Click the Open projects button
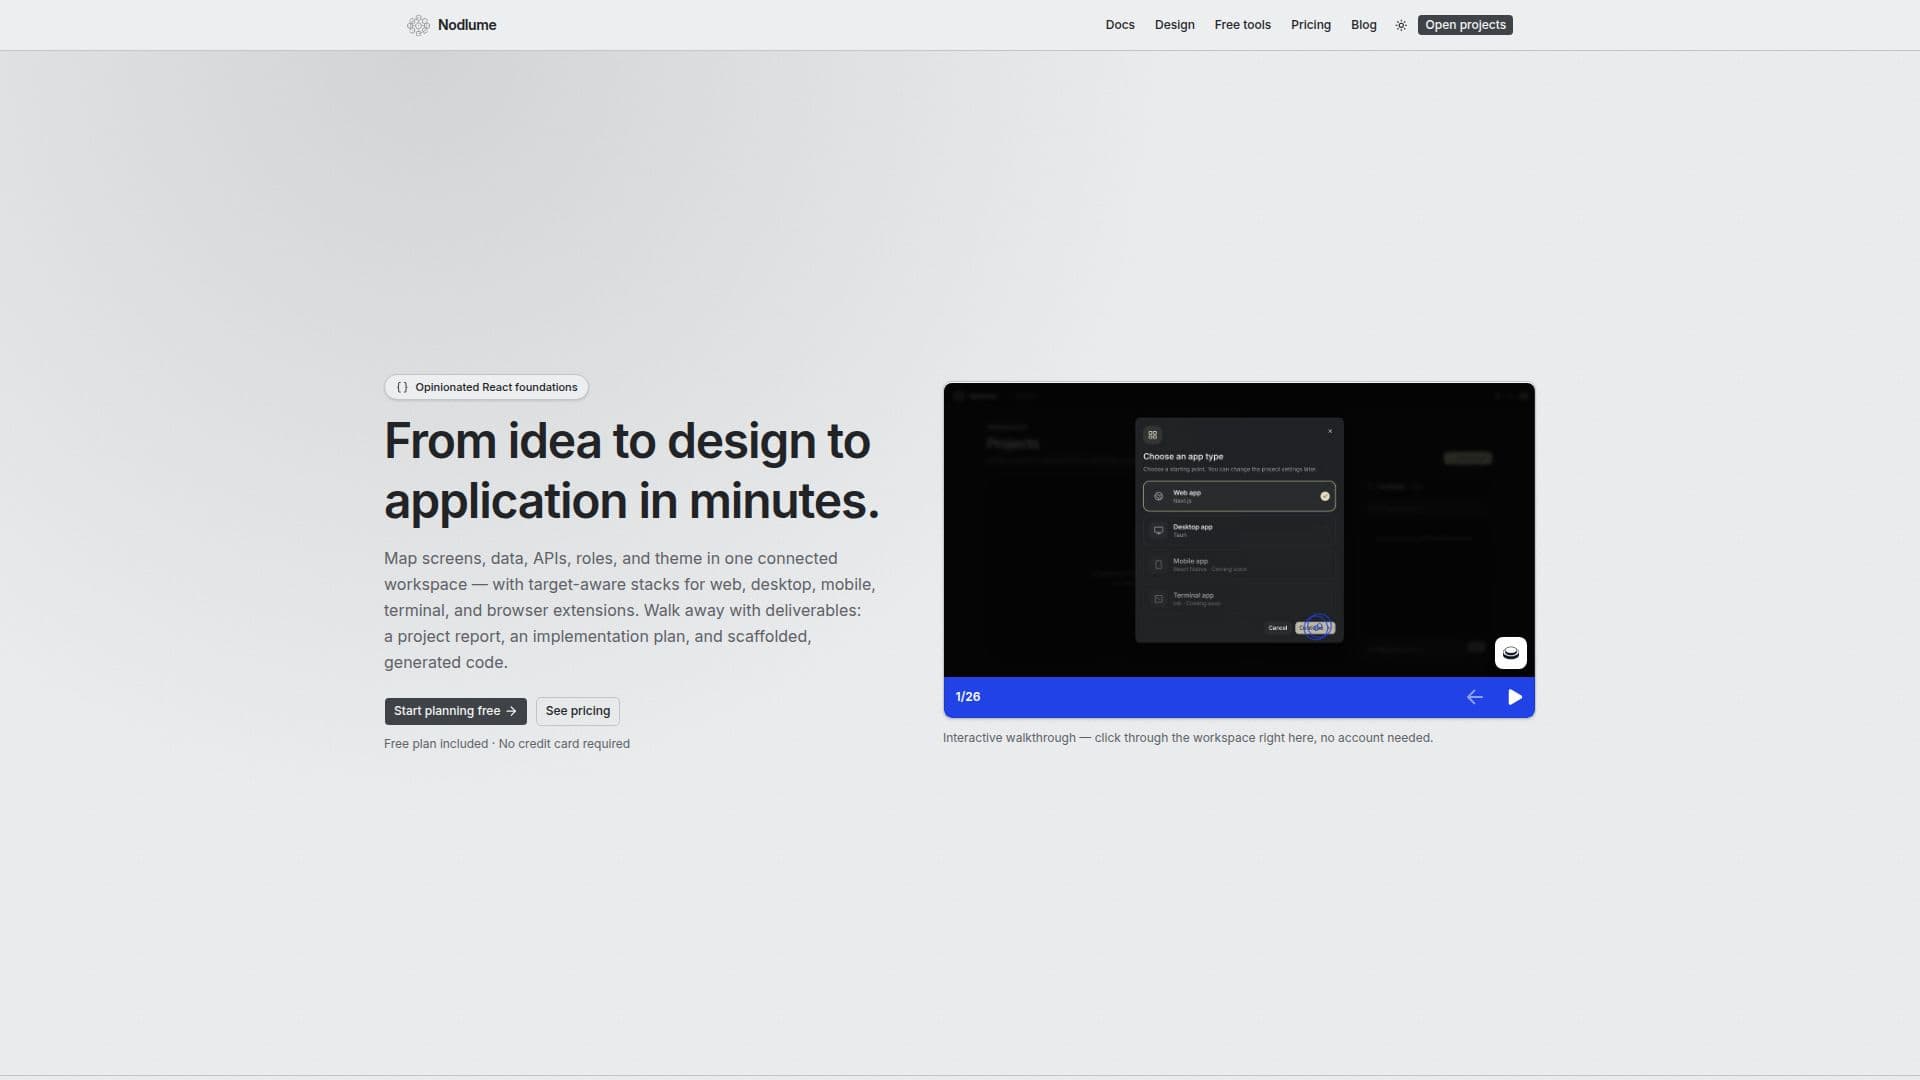The width and height of the screenshot is (1920, 1080). tap(1465, 25)
